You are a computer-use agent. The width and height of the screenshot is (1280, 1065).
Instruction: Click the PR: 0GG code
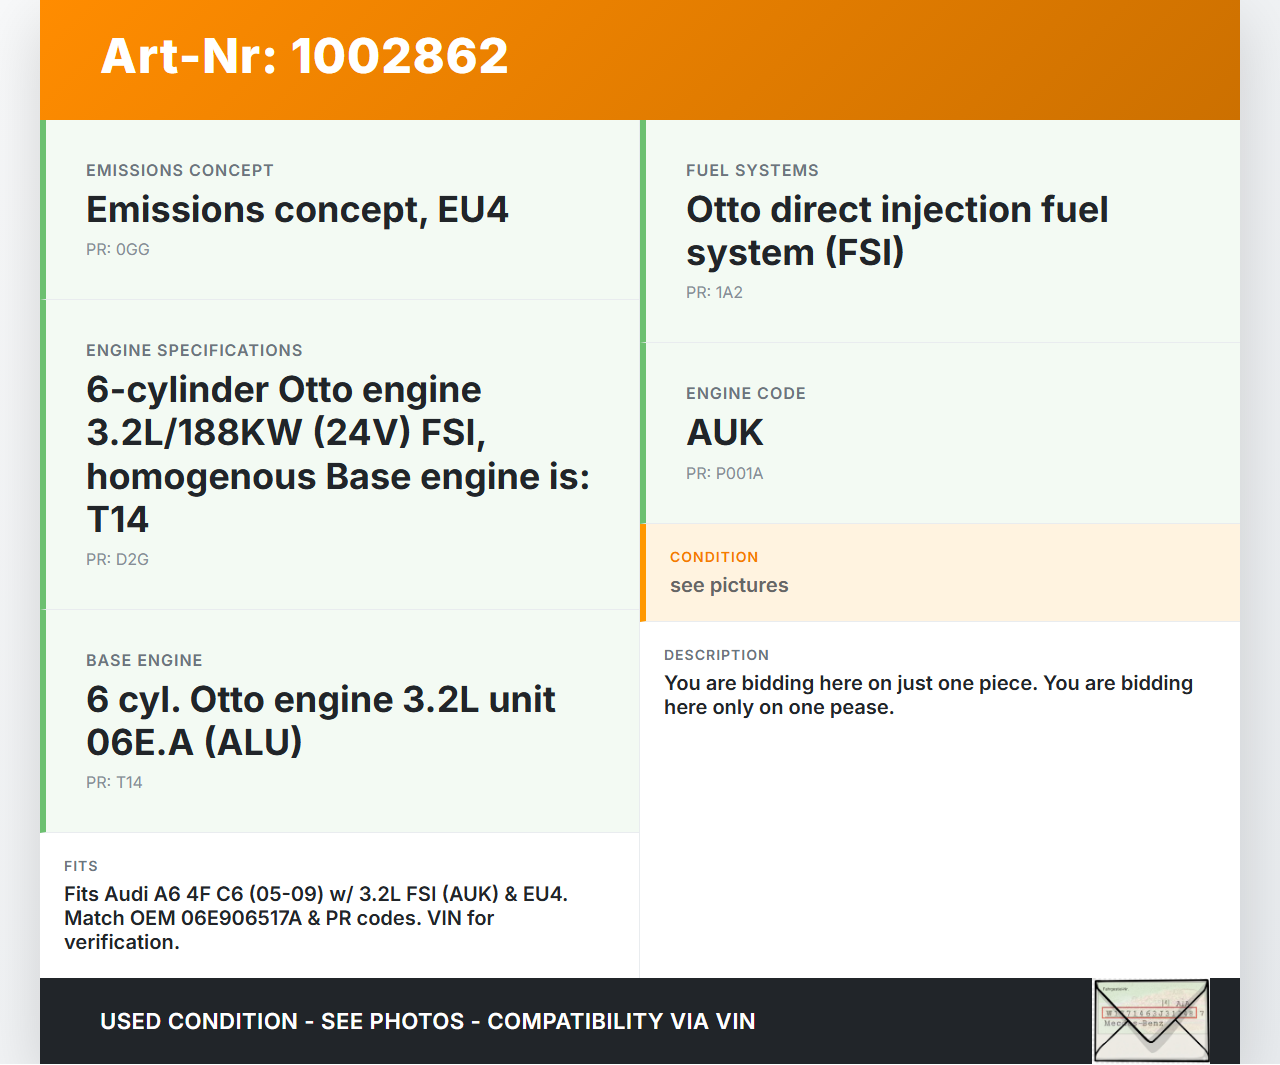click(x=117, y=250)
